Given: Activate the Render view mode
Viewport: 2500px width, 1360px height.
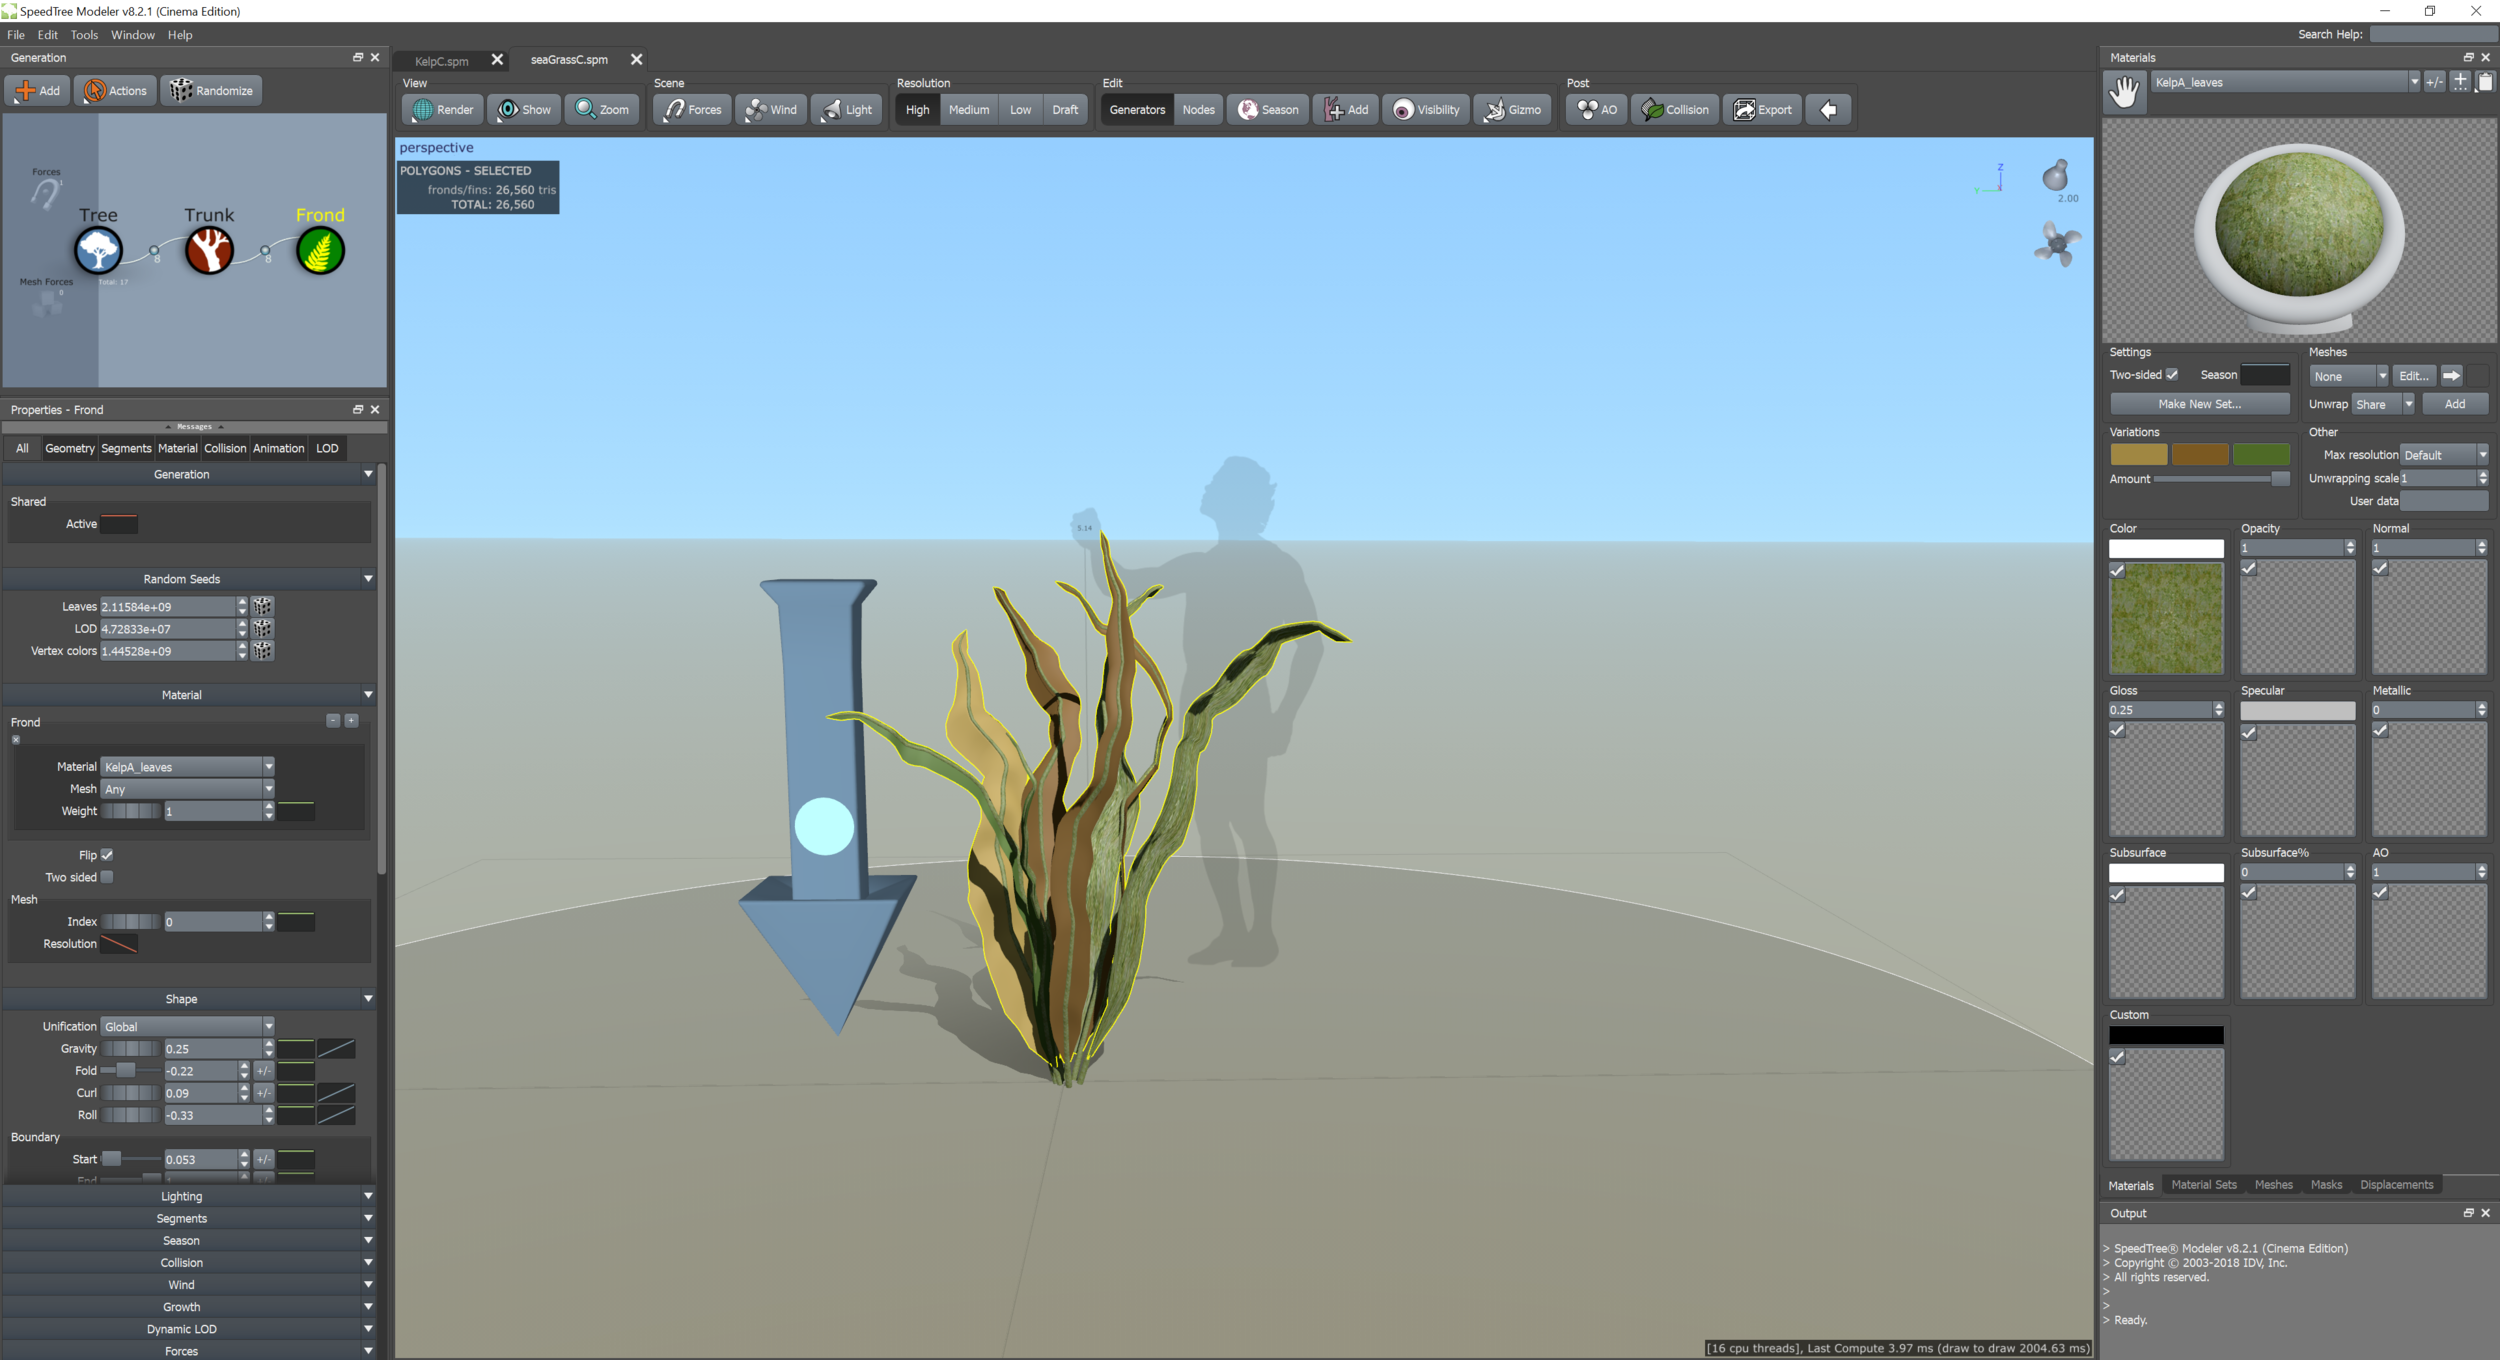Looking at the screenshot, I should pyautogui.click(x=443, y=109).
